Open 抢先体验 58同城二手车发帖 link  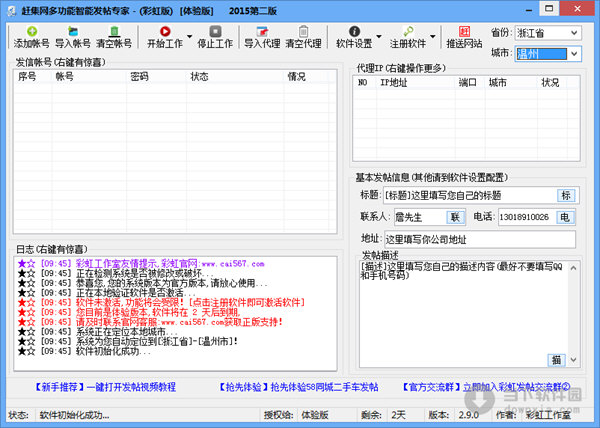[298, 387]
